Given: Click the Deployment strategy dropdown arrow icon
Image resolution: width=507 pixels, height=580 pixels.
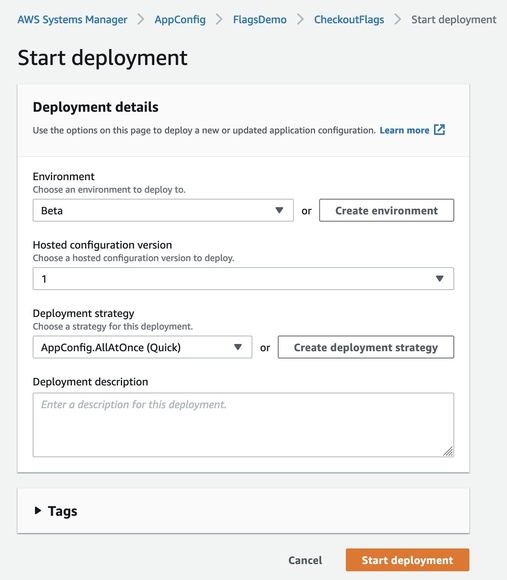Looking at the screenshot, I should 238,347.
